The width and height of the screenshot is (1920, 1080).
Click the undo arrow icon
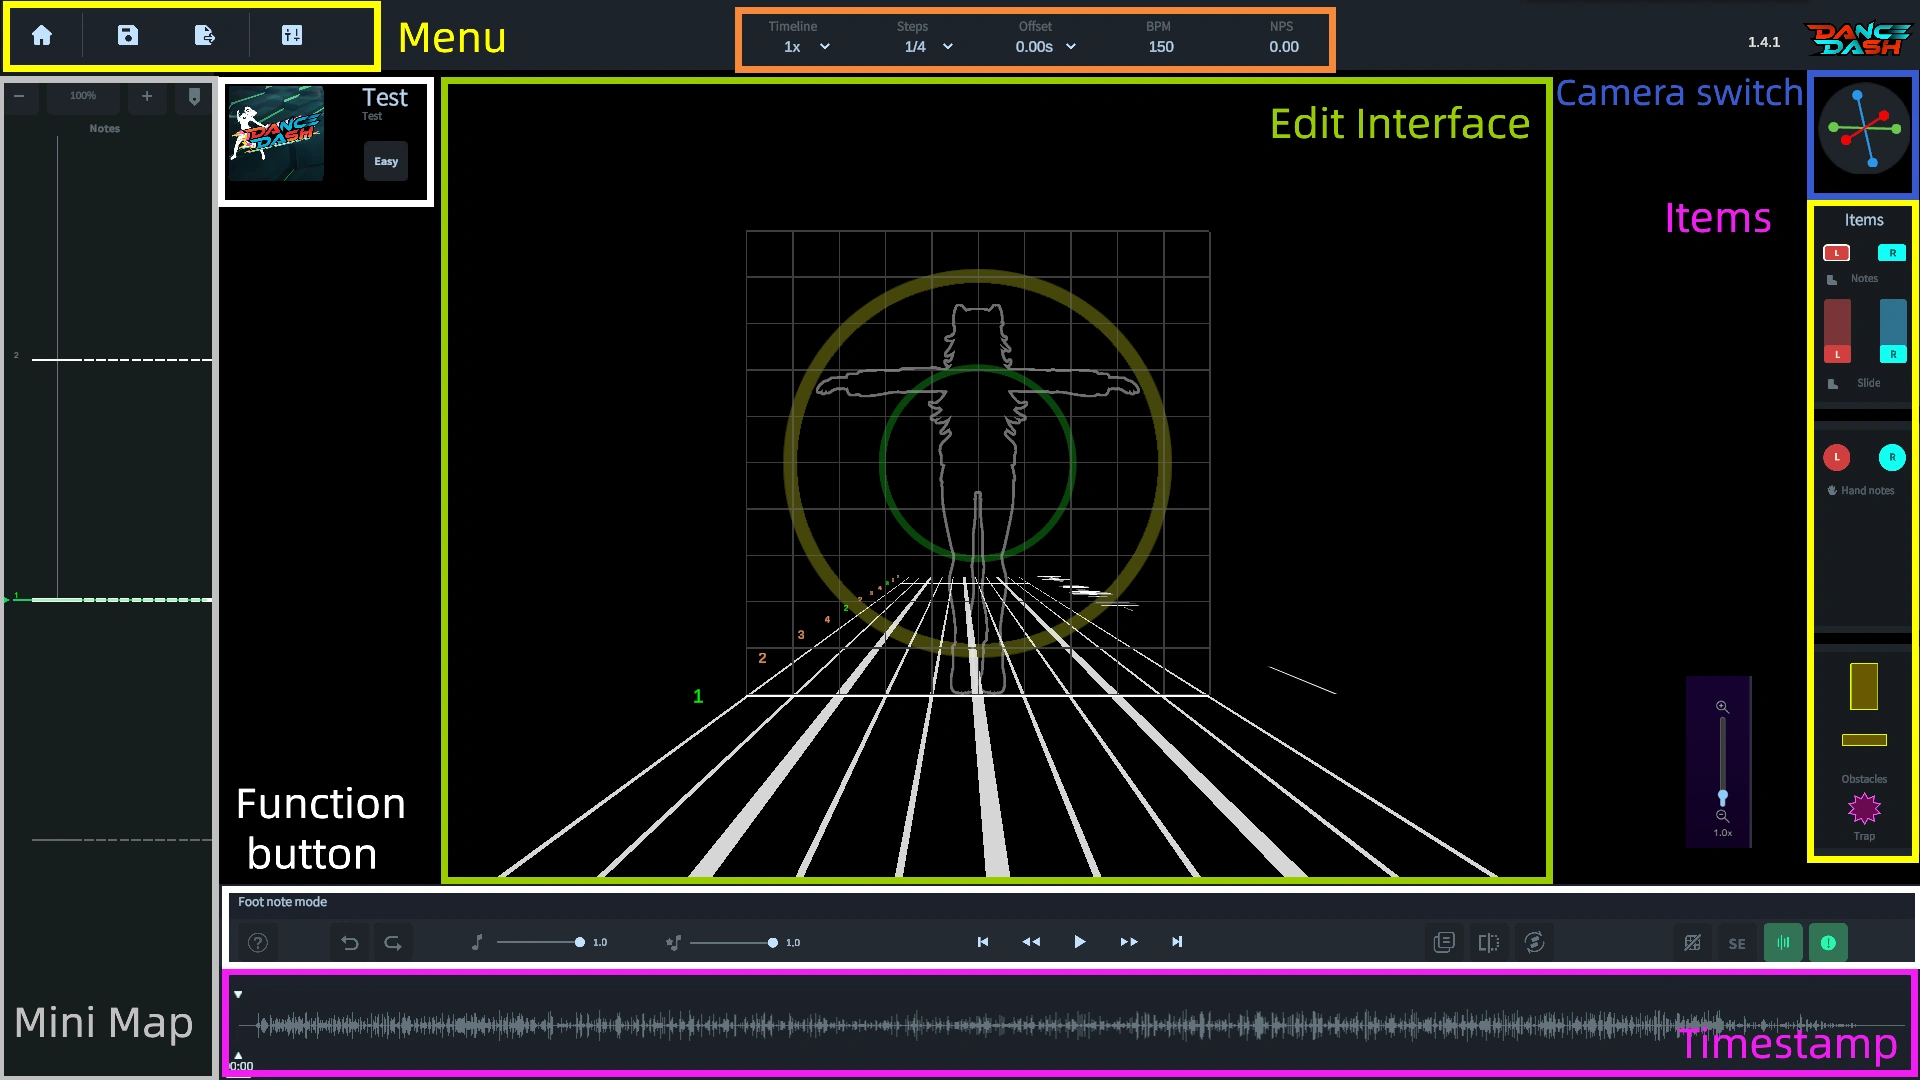[350, 943]
